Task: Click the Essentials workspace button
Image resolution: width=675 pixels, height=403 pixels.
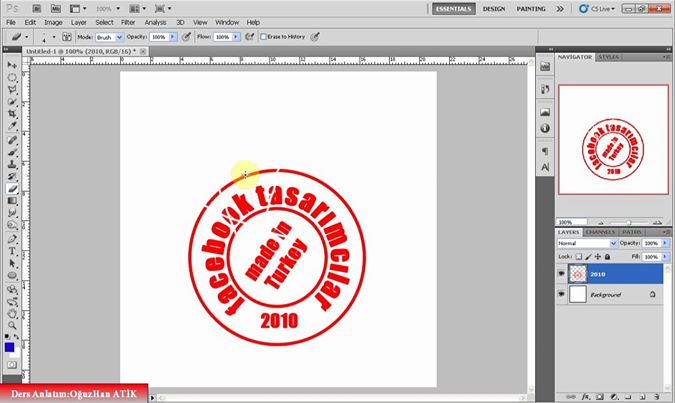Action: click(454, 9)
